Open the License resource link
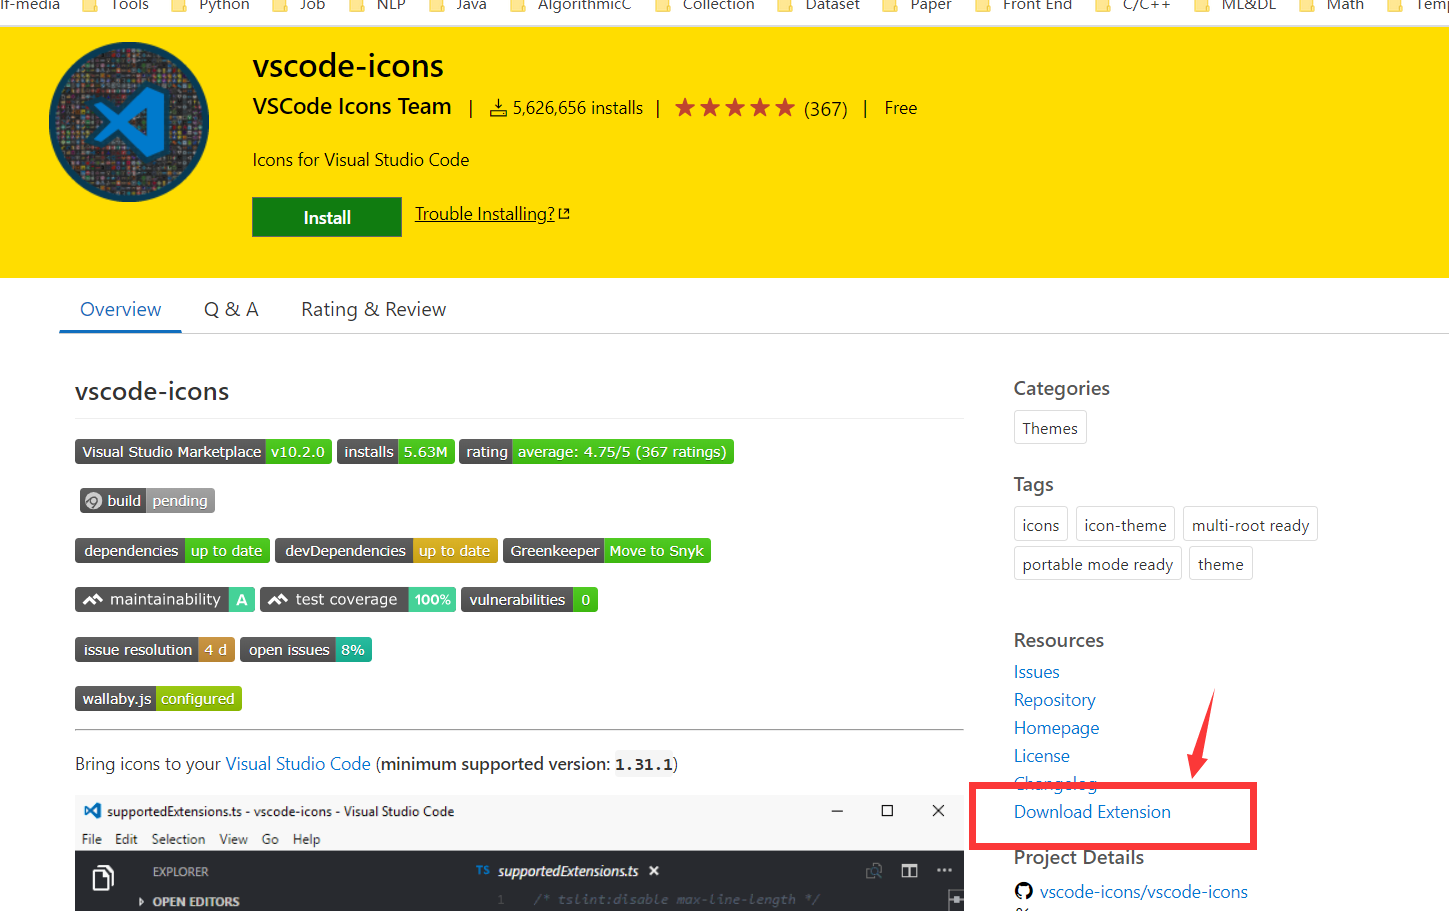Image resolution: width=1449 pixels, height=911 pixels. tap(1042, 756)
